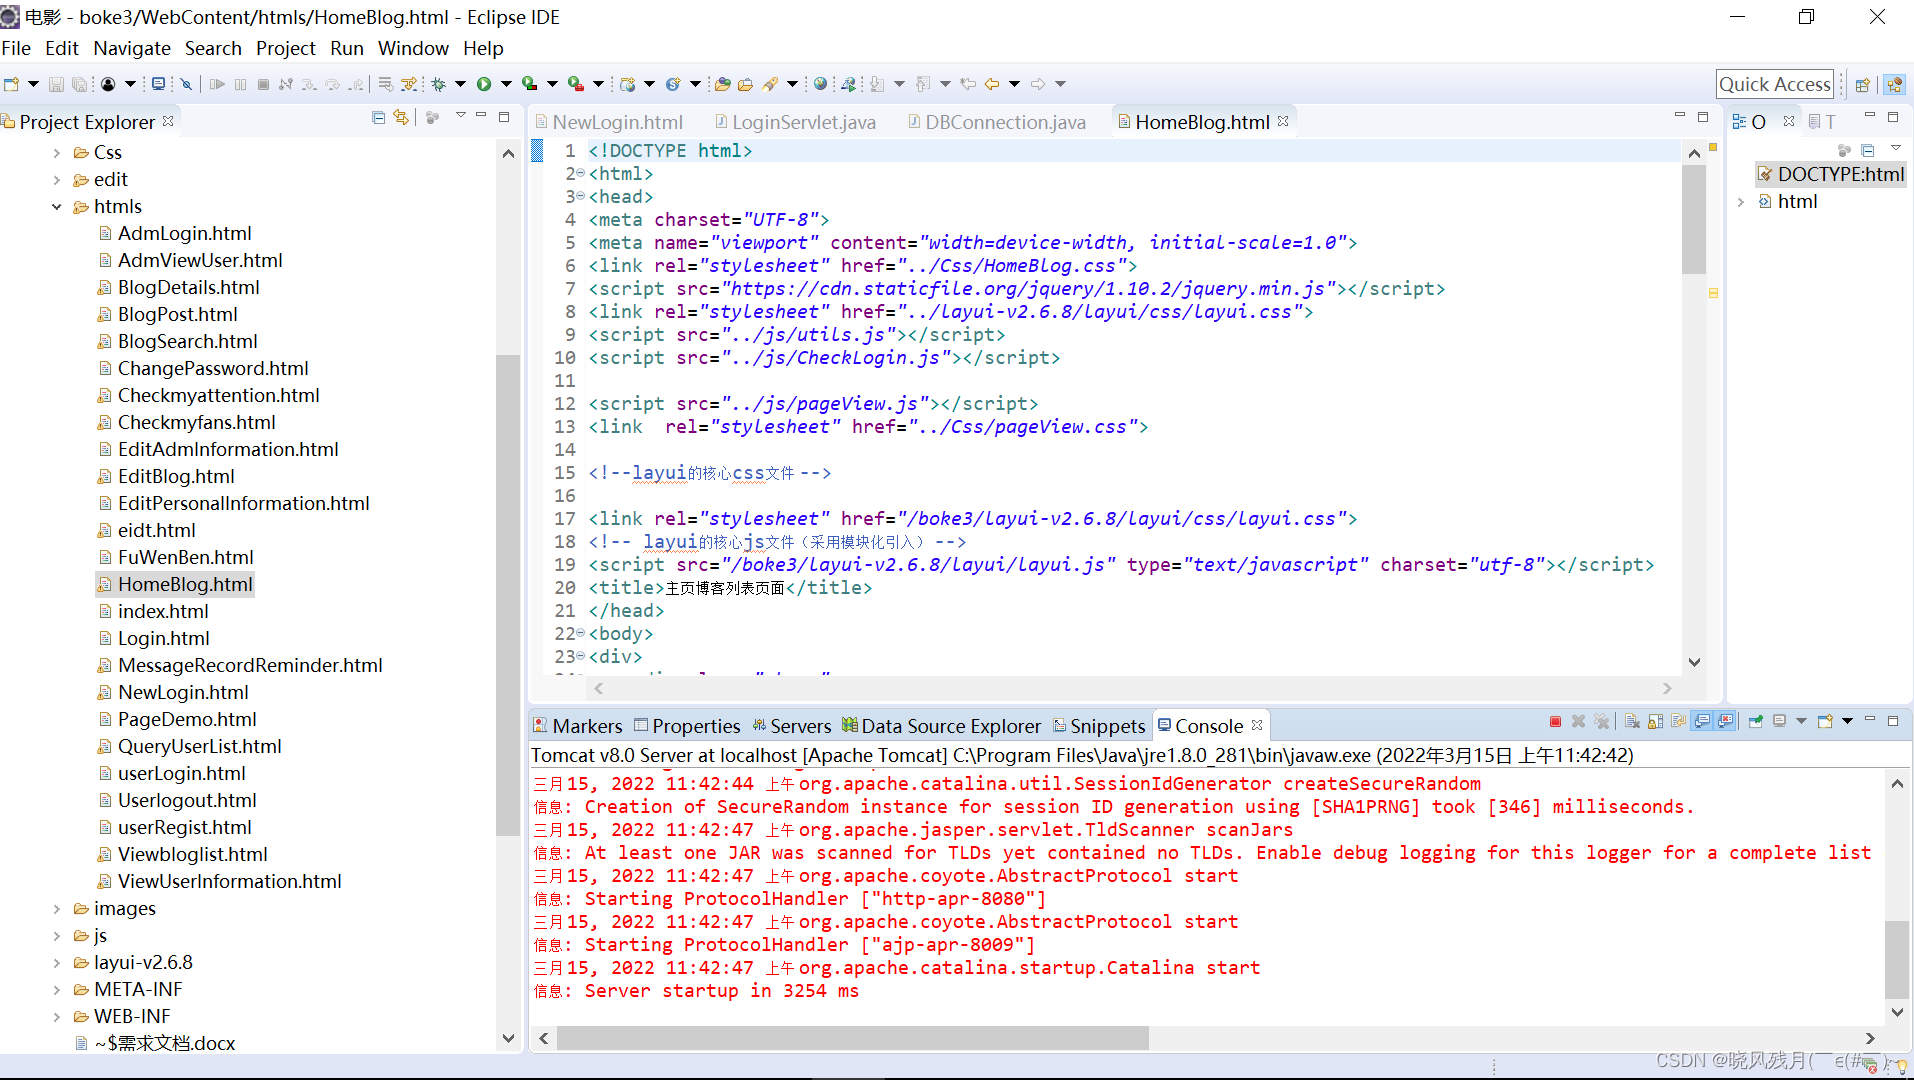1914x1080 pixels.
Task: Expand the WEB-INF folder
Action: click(57, 1017)
